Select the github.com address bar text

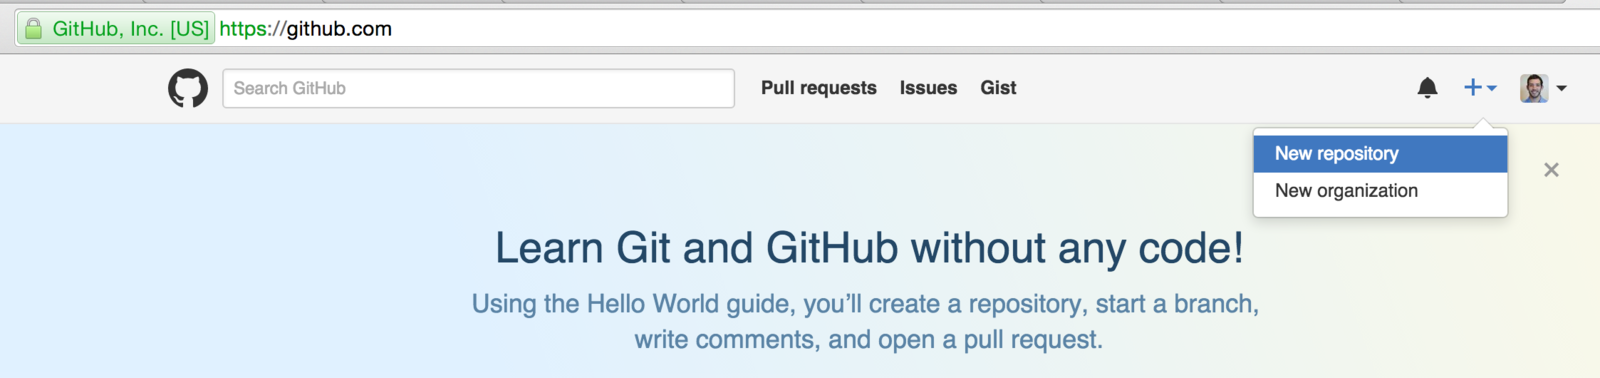click(305, 29)
